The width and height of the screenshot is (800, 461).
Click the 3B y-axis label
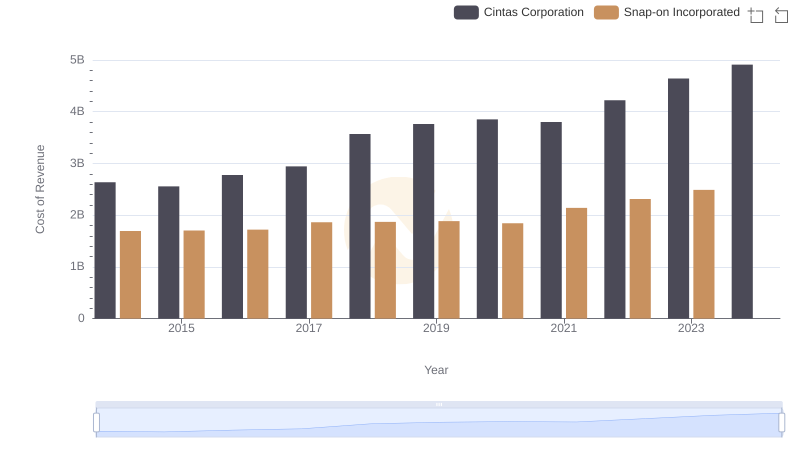[x=77, y=163]
